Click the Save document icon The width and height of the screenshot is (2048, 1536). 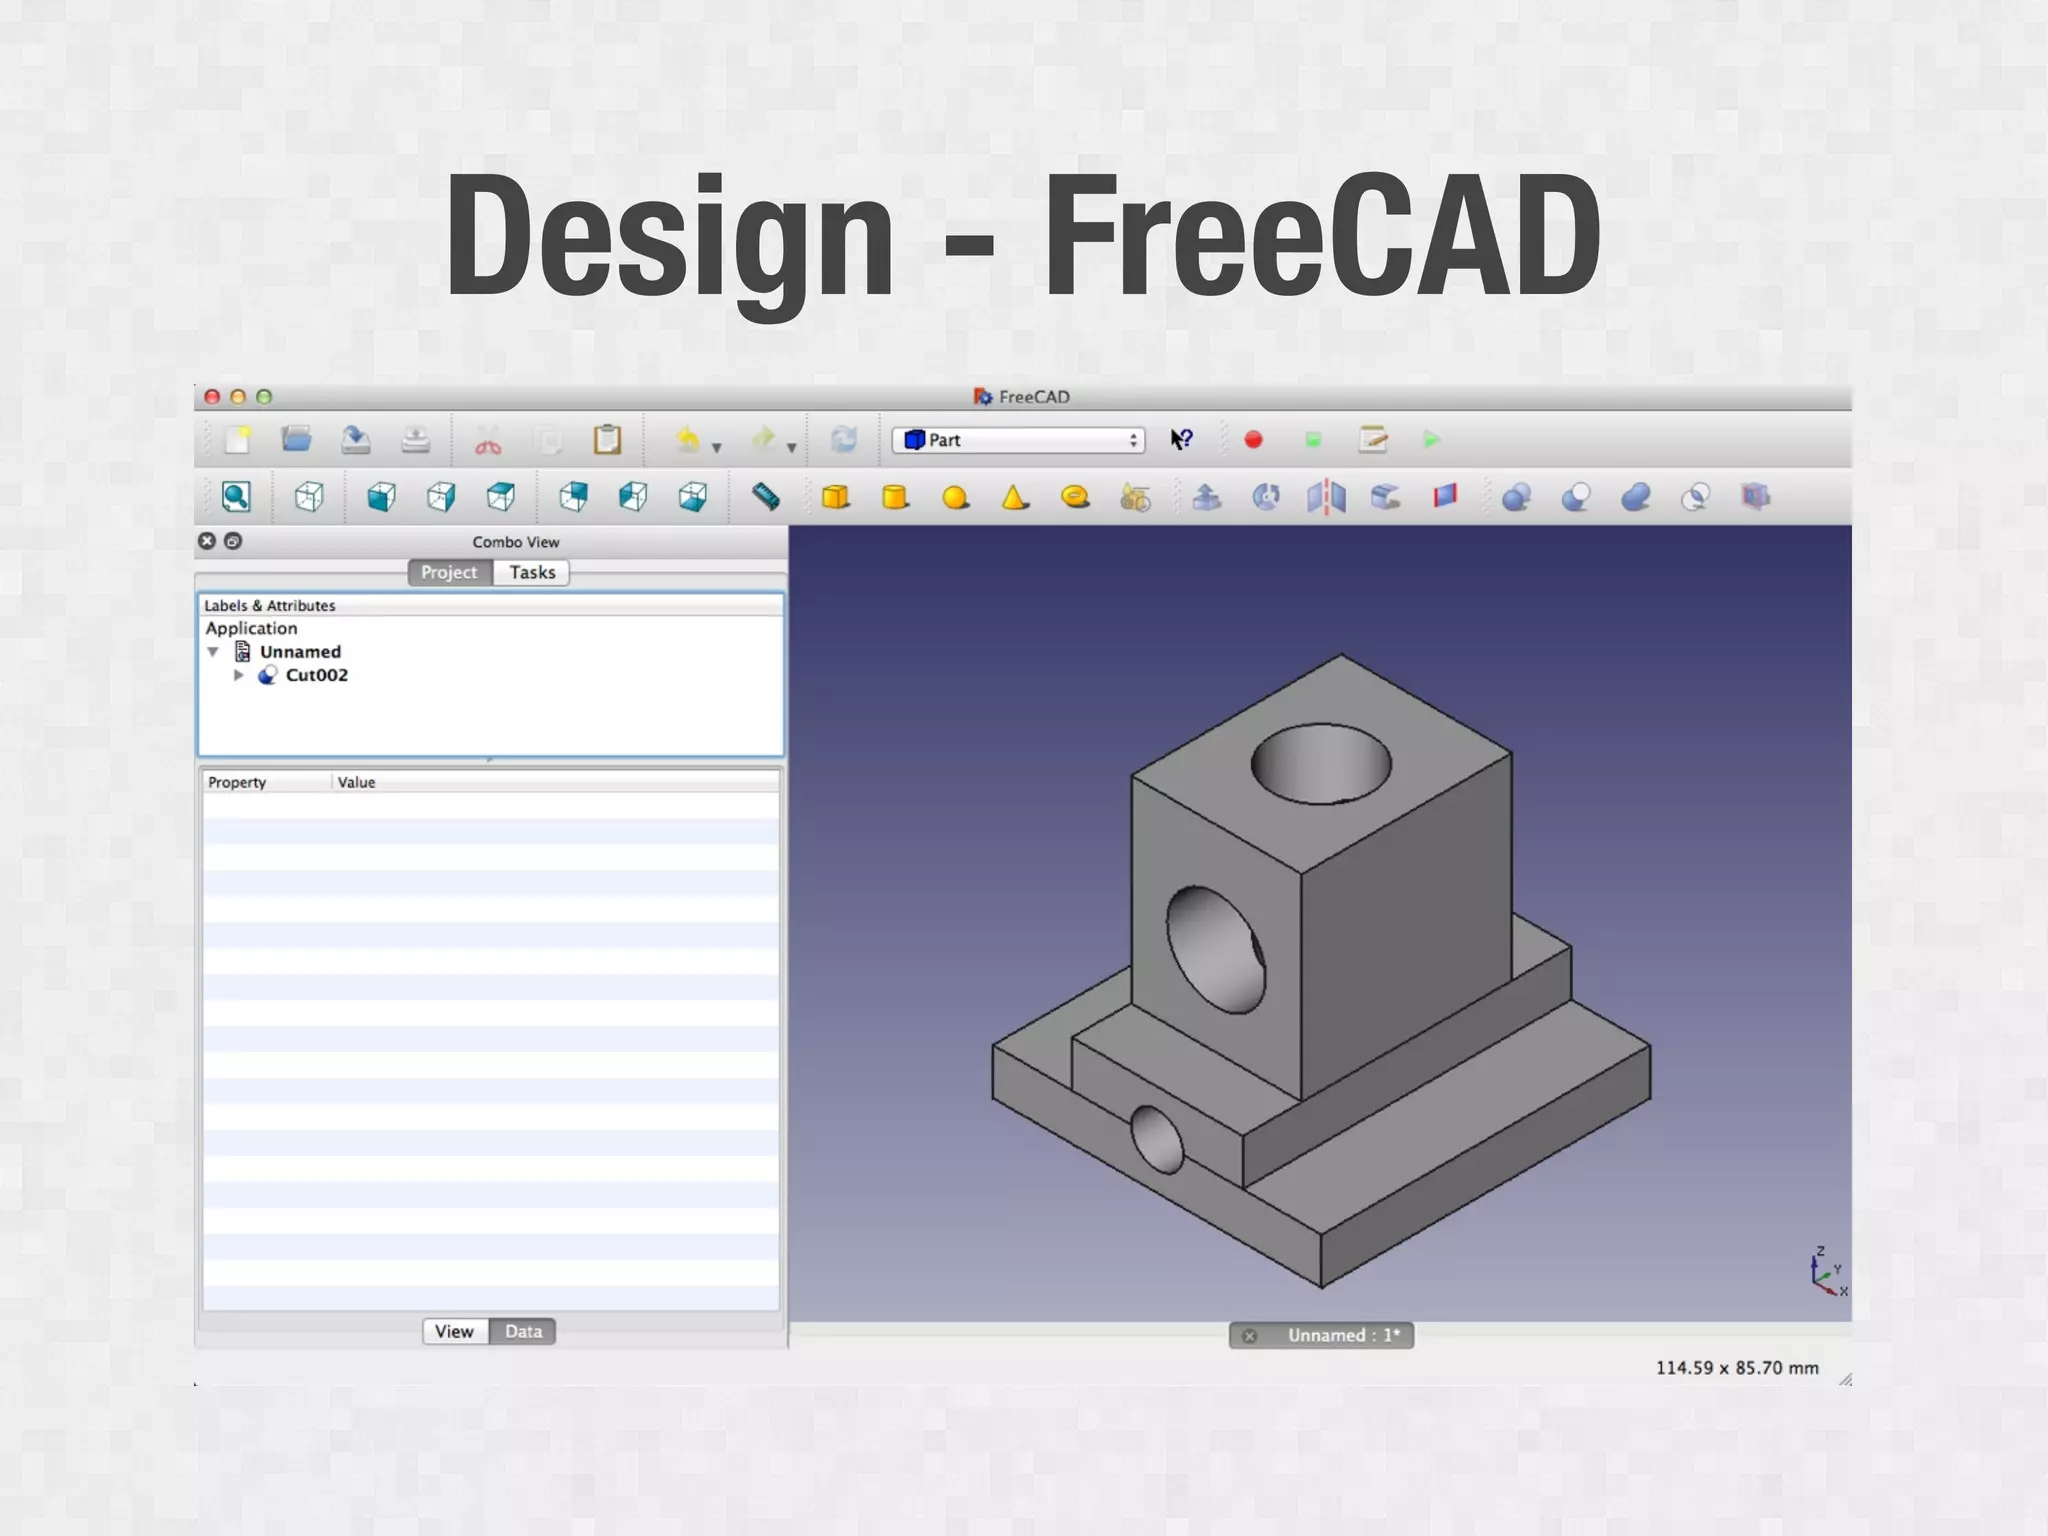(x=355, y=440)
